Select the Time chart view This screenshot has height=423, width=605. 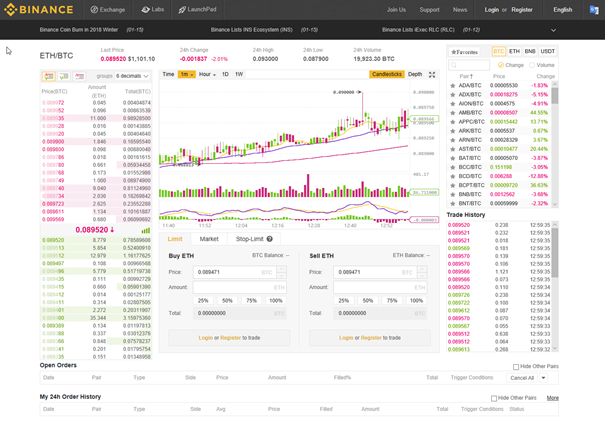click(168, 74)
